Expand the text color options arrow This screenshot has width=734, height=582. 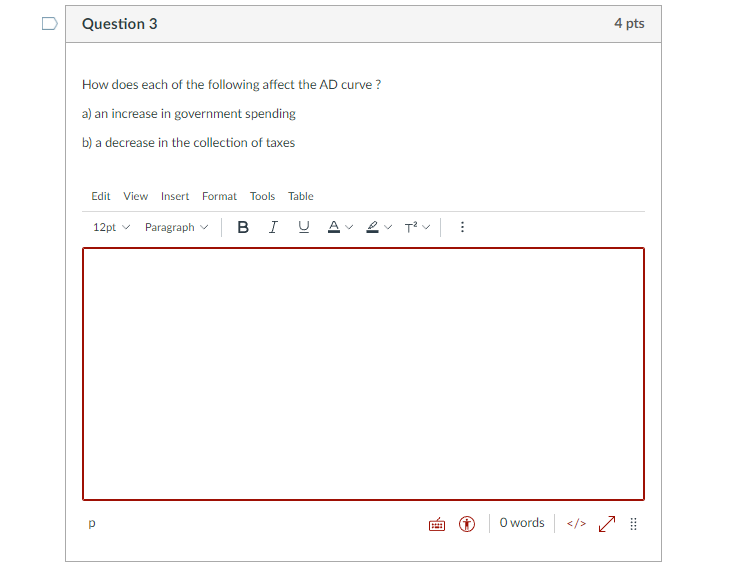click(349, 228)
